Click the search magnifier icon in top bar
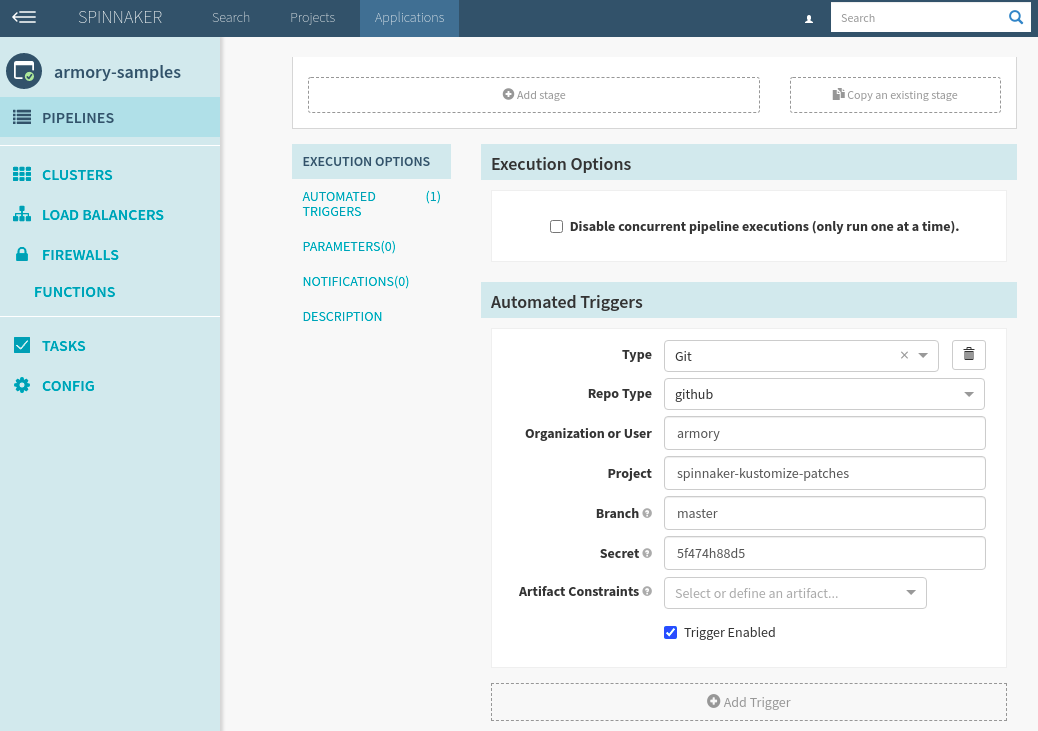This screenshot has height=731, width=1038. (x=1015, y=18)
